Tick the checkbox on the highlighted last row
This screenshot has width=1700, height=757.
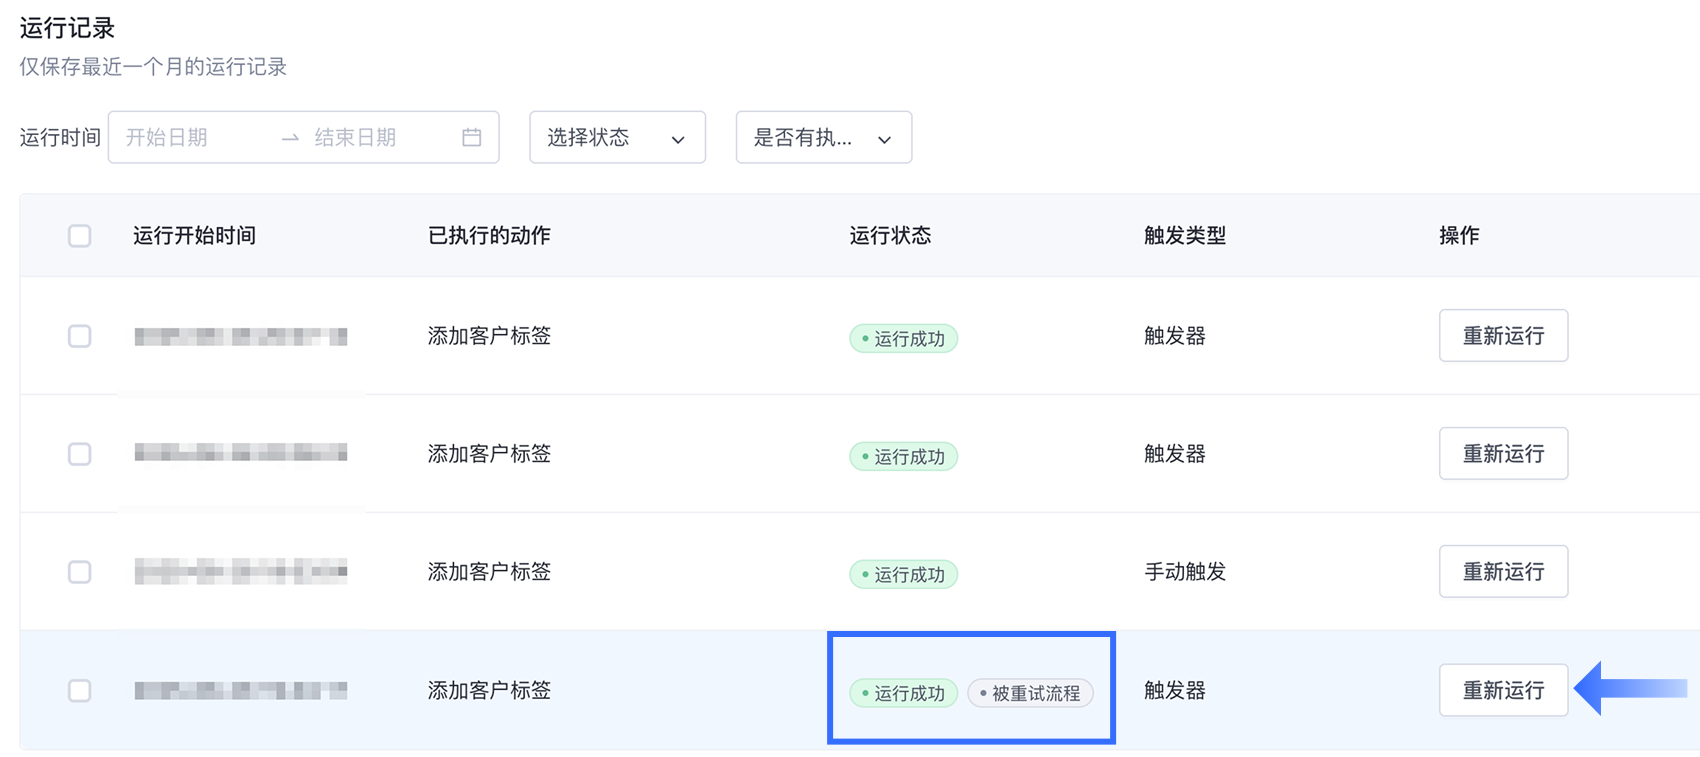(80, 691)
